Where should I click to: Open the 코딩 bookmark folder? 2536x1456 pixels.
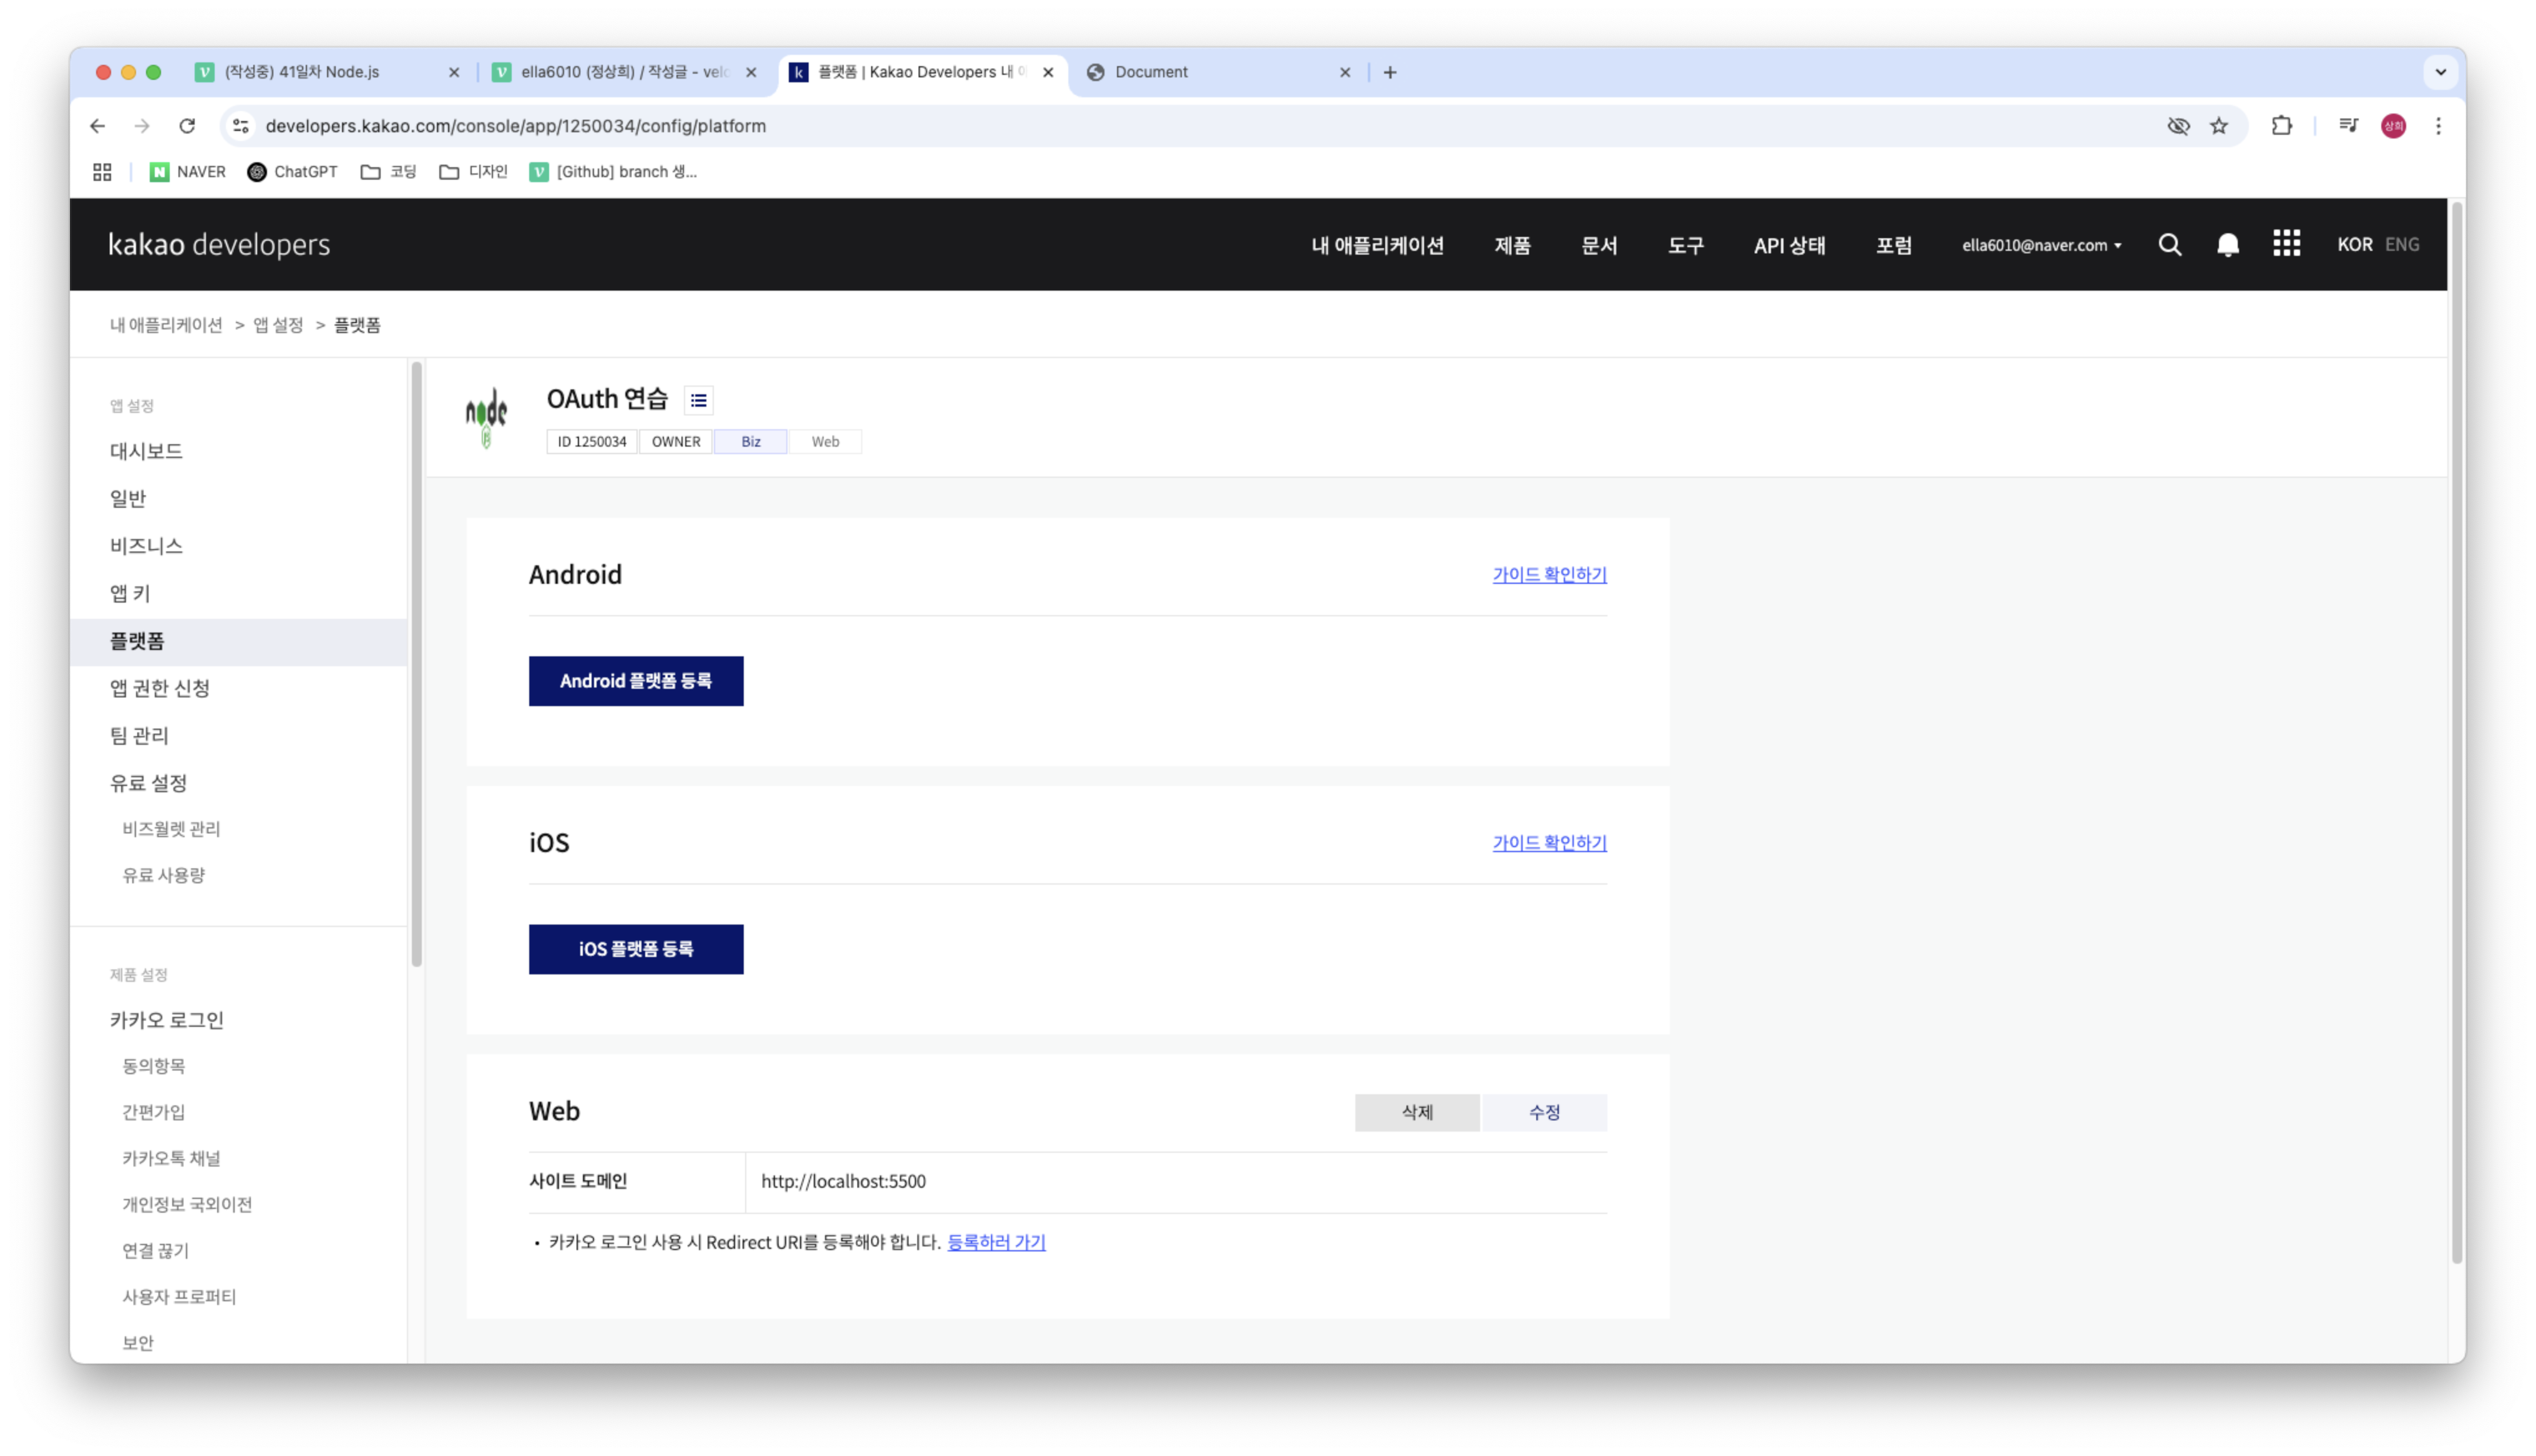click(x=388, y=172)
